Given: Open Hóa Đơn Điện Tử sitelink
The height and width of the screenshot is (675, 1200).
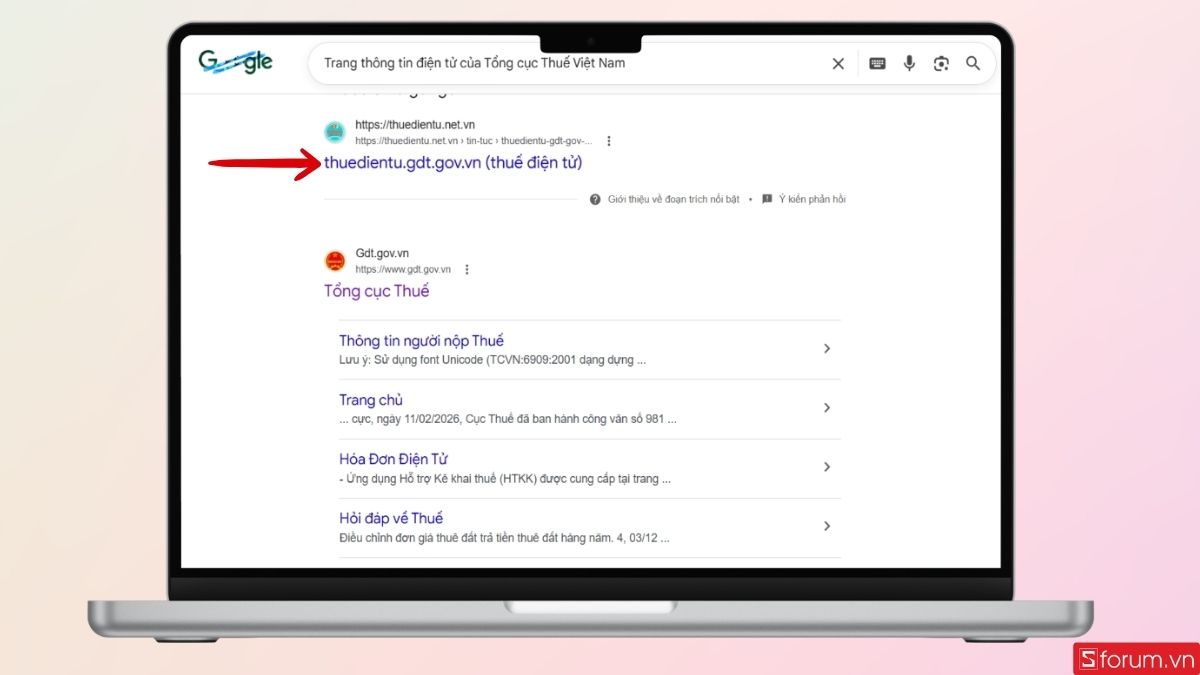Looking at the screenshot, I should coord(393,459).
